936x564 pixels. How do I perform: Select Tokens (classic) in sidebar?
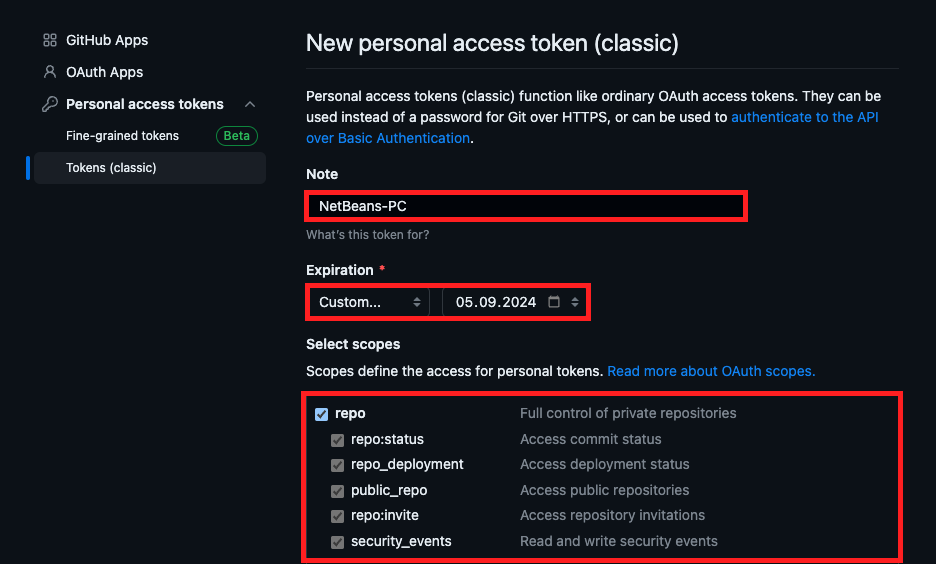click(111, 168)
